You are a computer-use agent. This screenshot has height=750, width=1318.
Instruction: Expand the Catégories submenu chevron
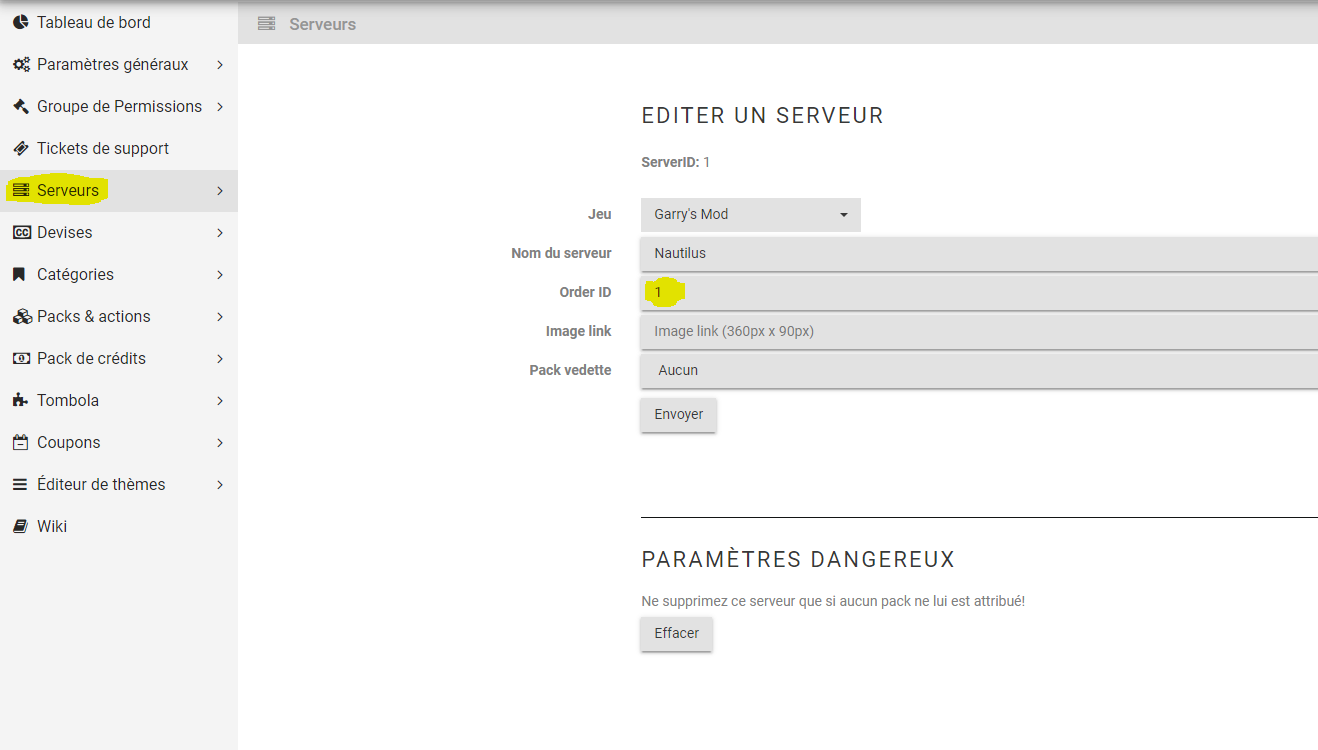coord(220,274)
